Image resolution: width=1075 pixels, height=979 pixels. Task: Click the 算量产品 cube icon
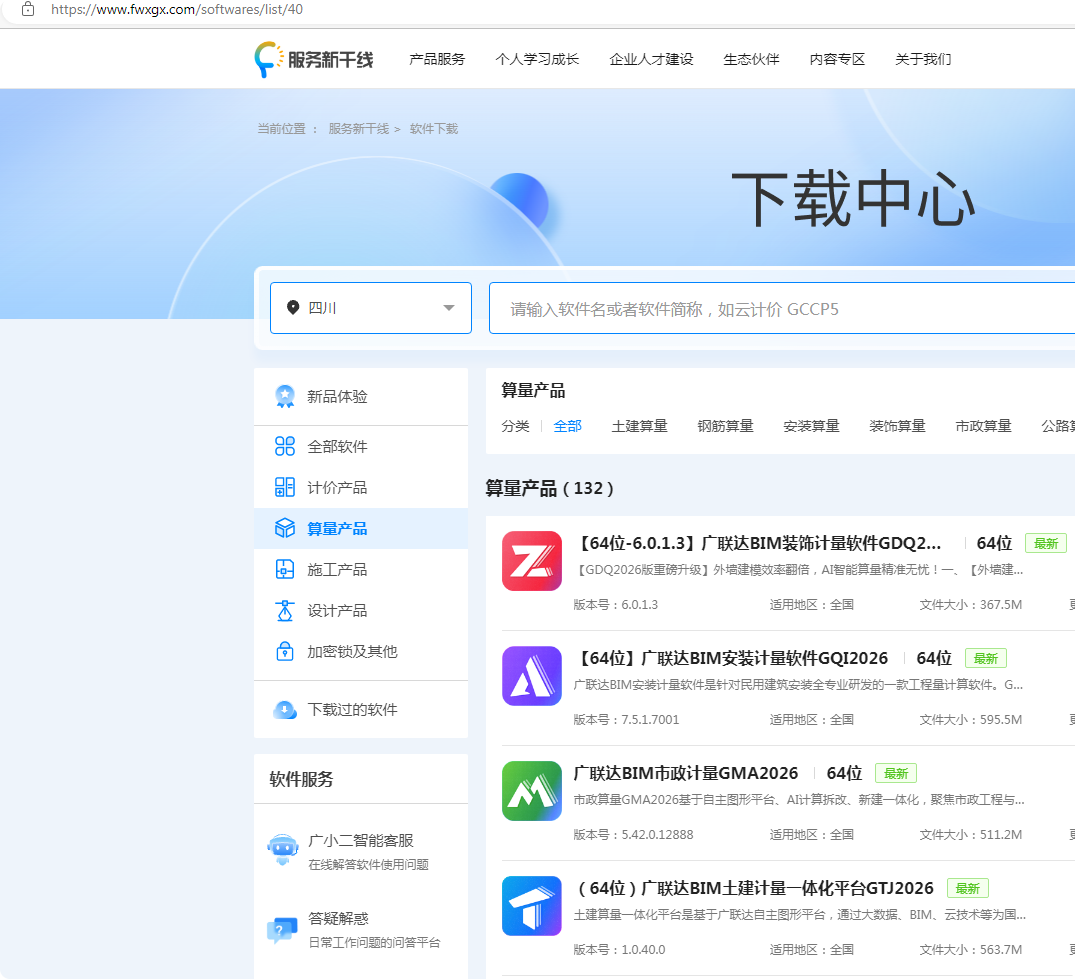pyautogui.click(x=285, y=529)
